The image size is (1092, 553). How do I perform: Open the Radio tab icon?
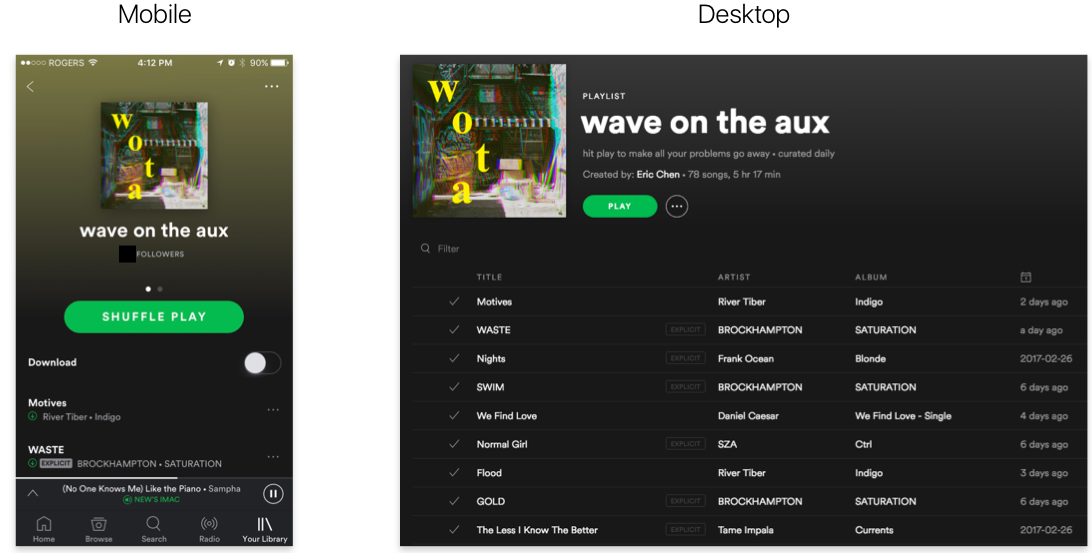209,524
